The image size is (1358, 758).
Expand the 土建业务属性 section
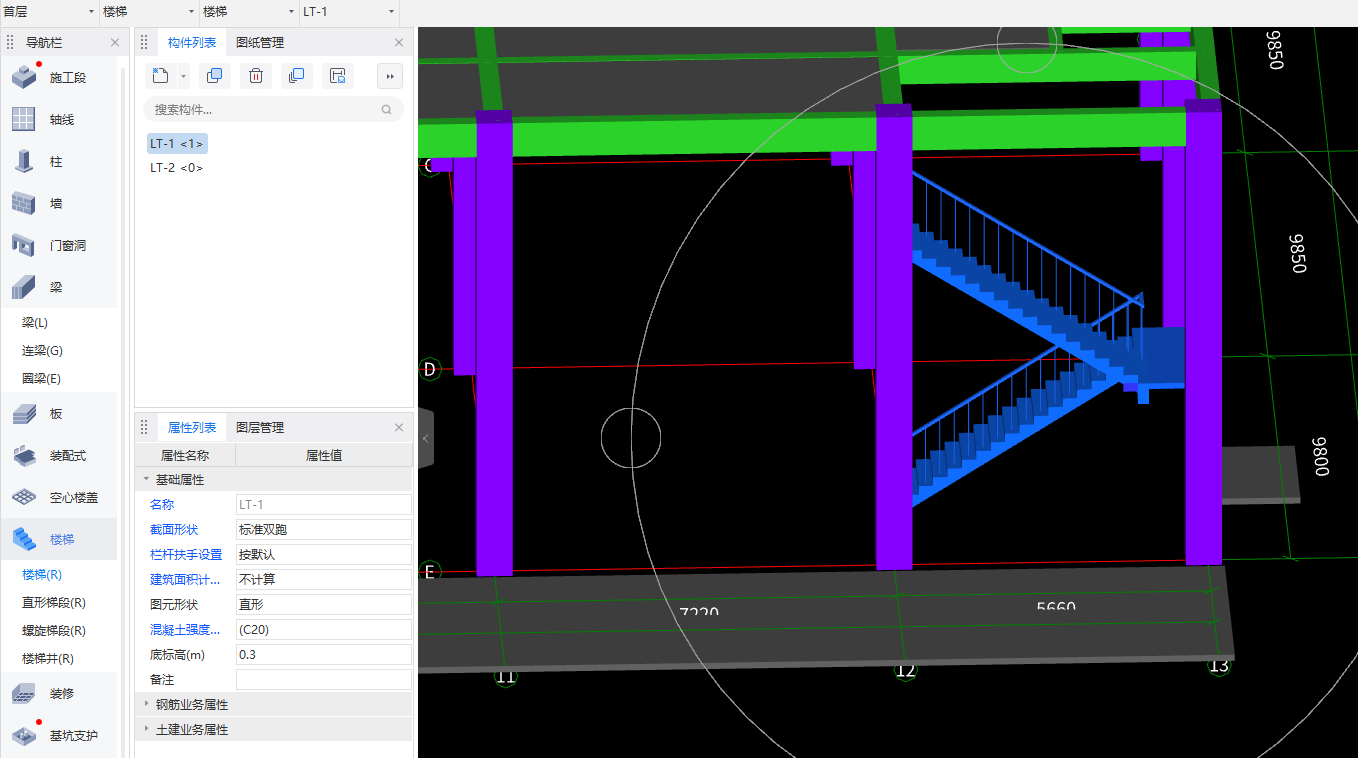147,729
